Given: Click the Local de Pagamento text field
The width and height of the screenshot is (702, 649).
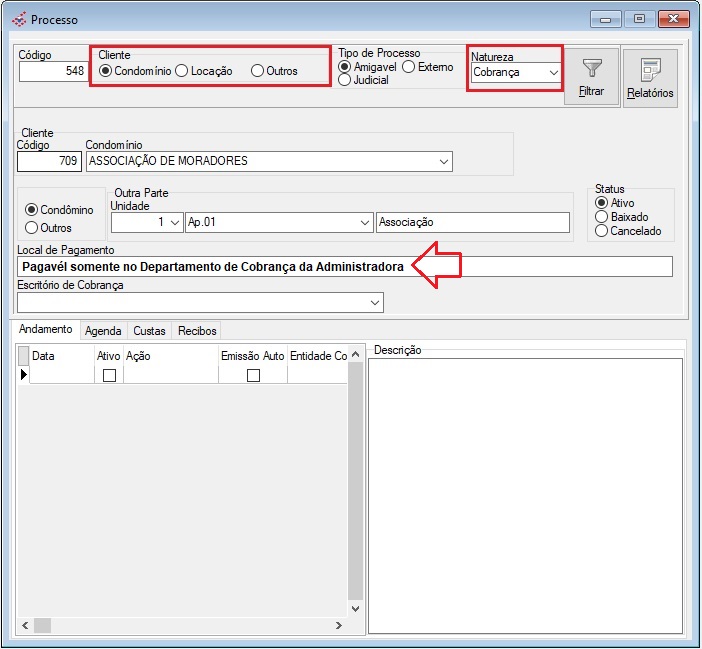Looking at the screenshot, I should pyautogui.click(x=345, y=267).
